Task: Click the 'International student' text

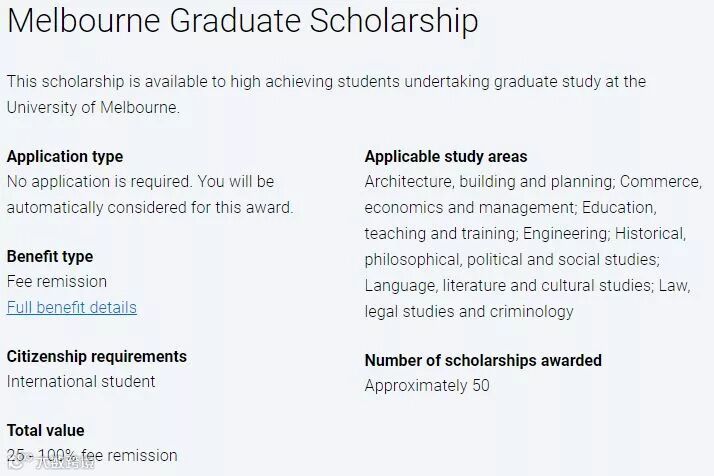Action: (x=81, y=381)
